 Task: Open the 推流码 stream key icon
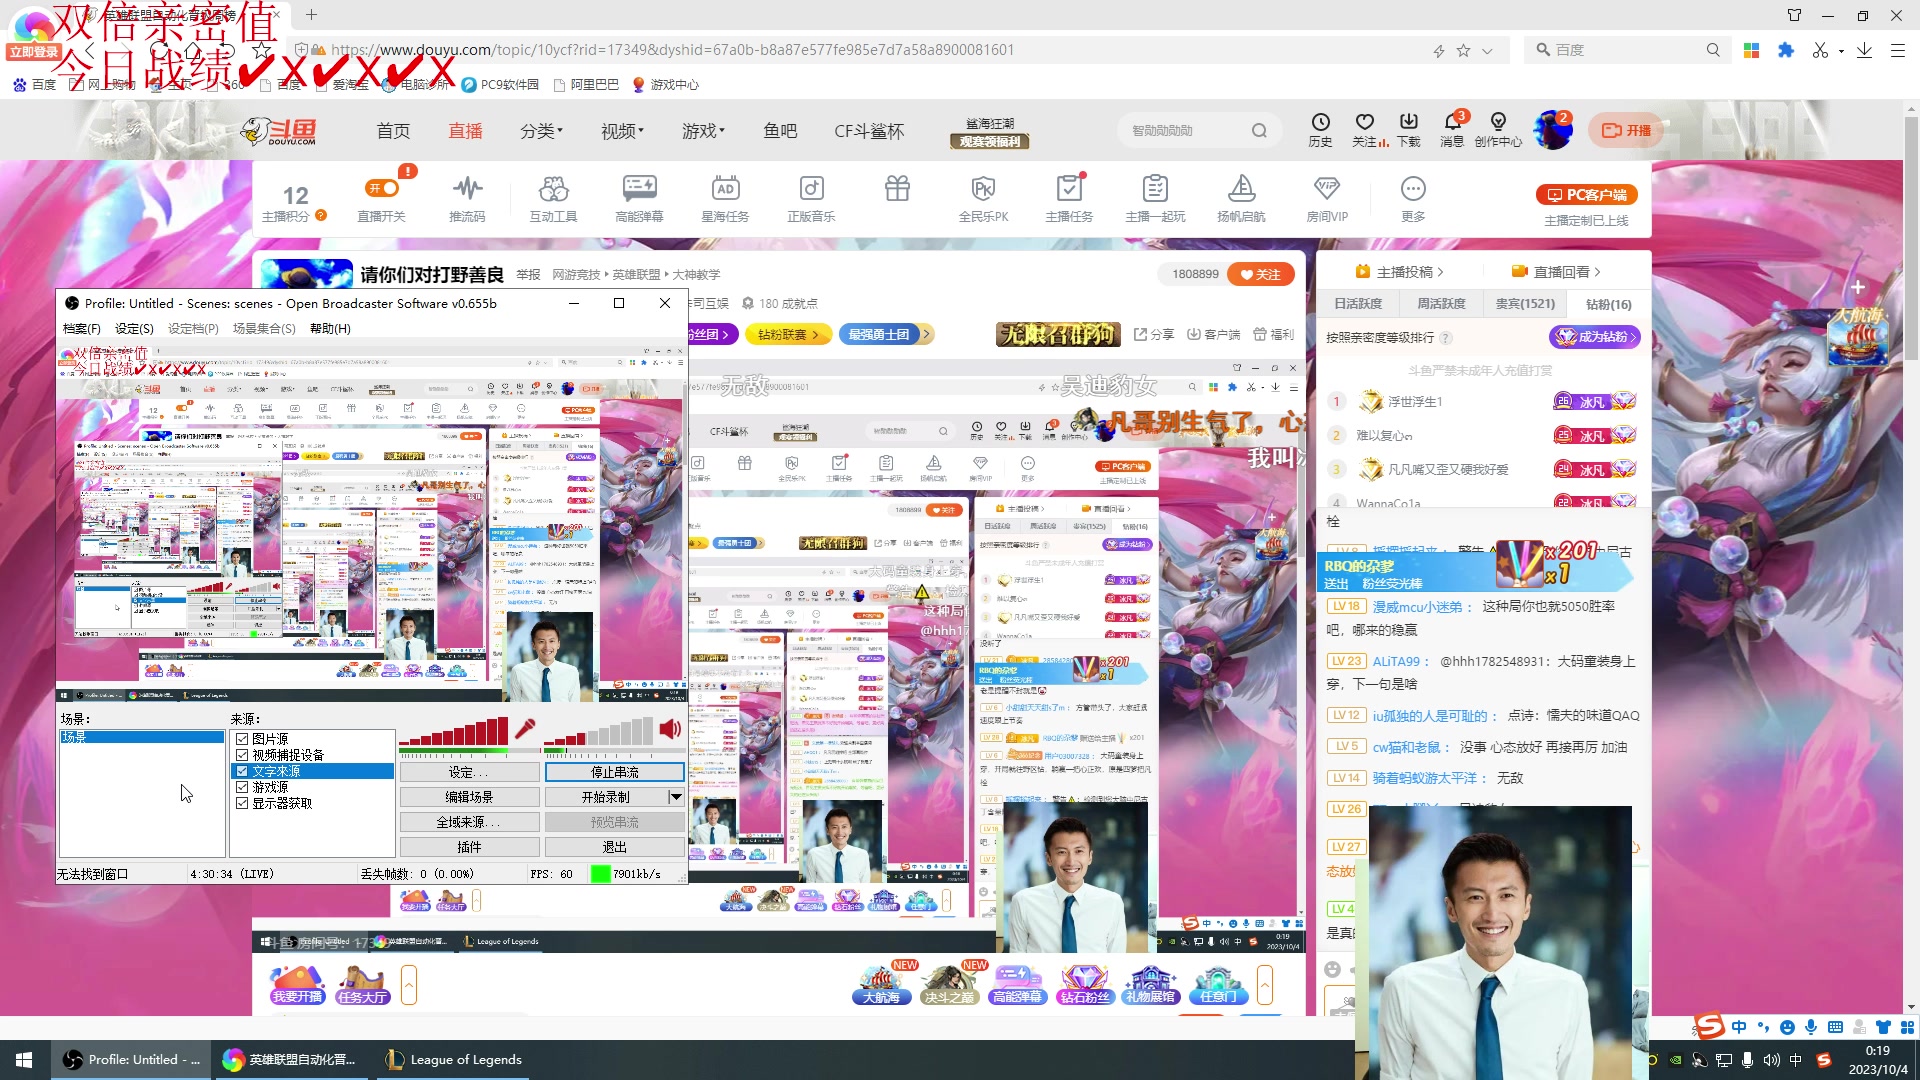click(467, 188)
